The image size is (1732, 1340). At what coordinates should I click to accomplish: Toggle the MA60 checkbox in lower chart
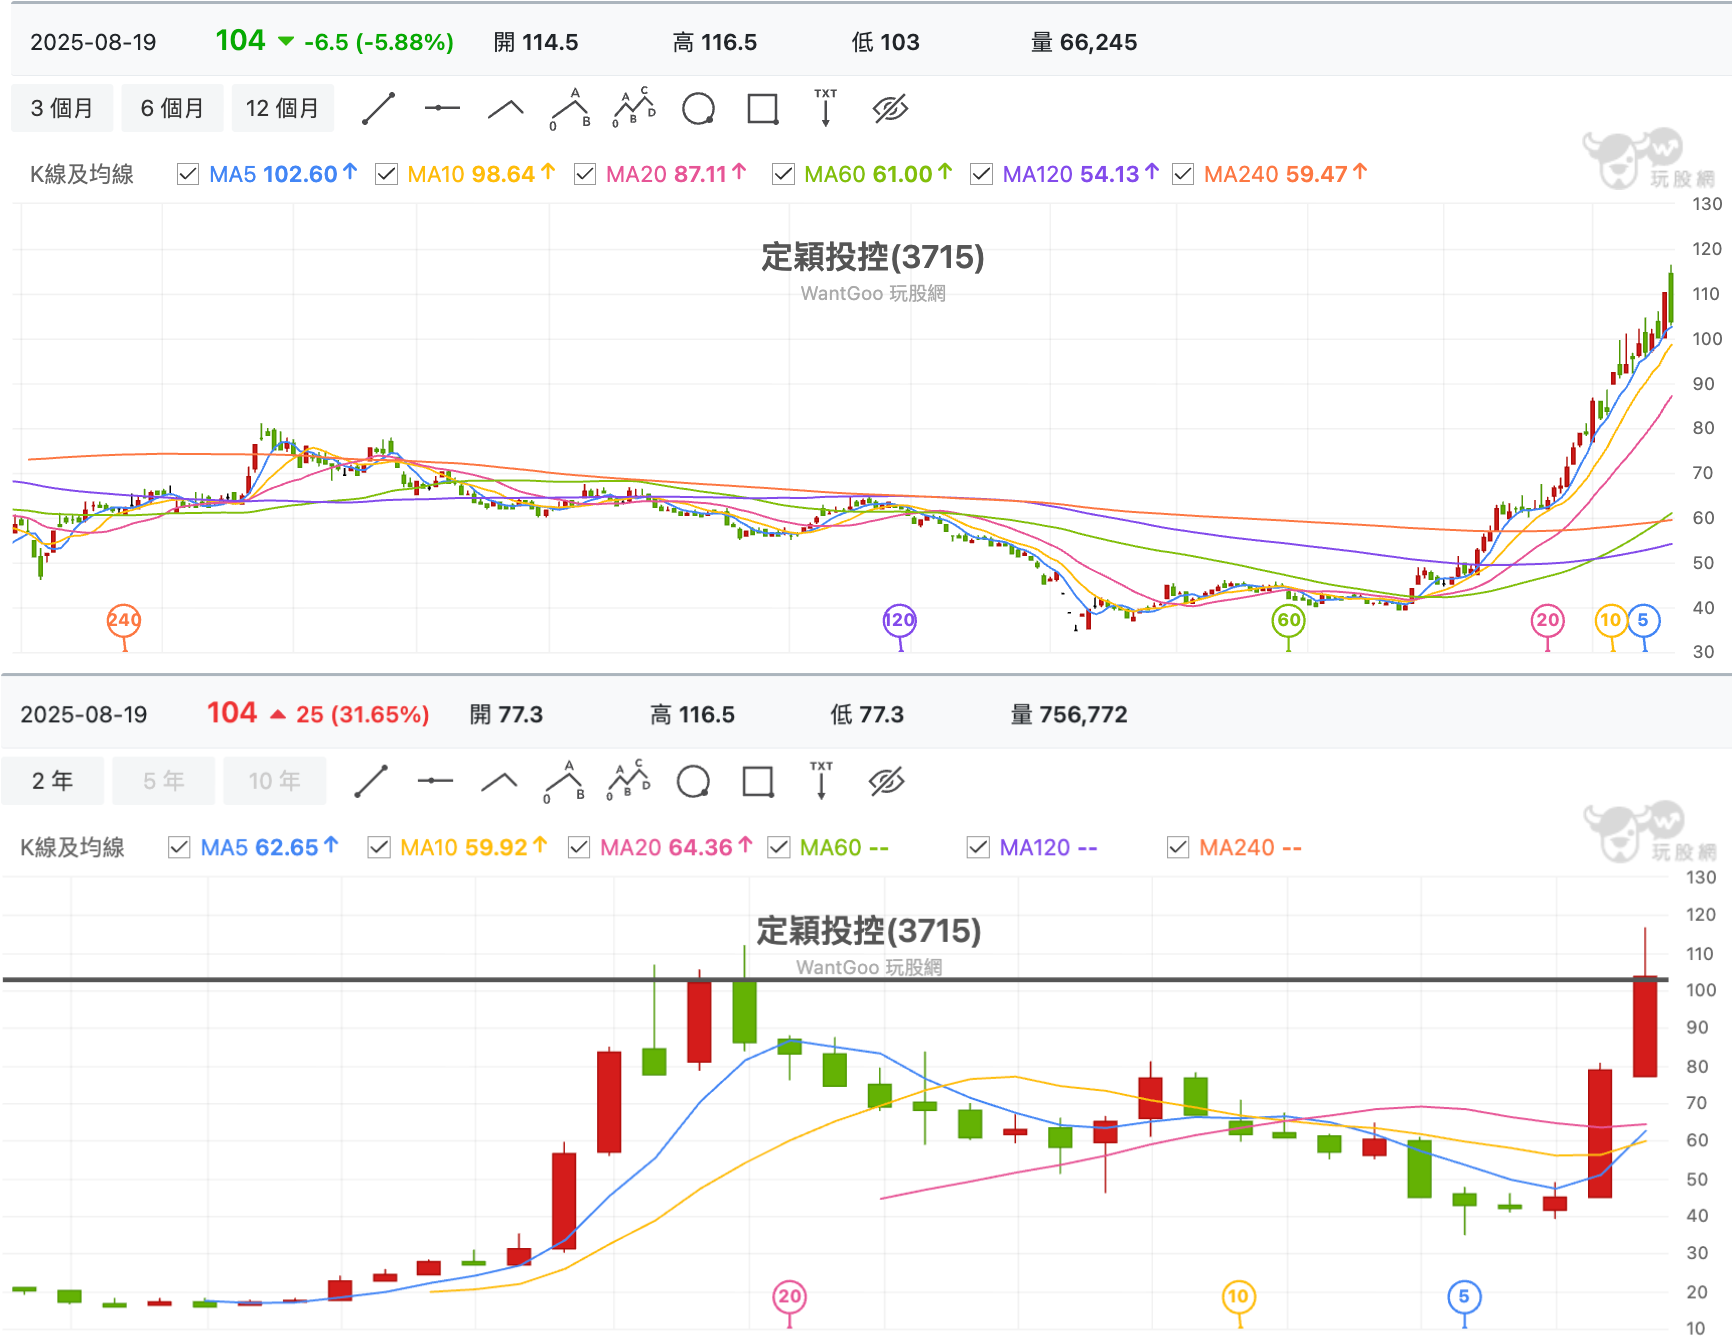778,847
